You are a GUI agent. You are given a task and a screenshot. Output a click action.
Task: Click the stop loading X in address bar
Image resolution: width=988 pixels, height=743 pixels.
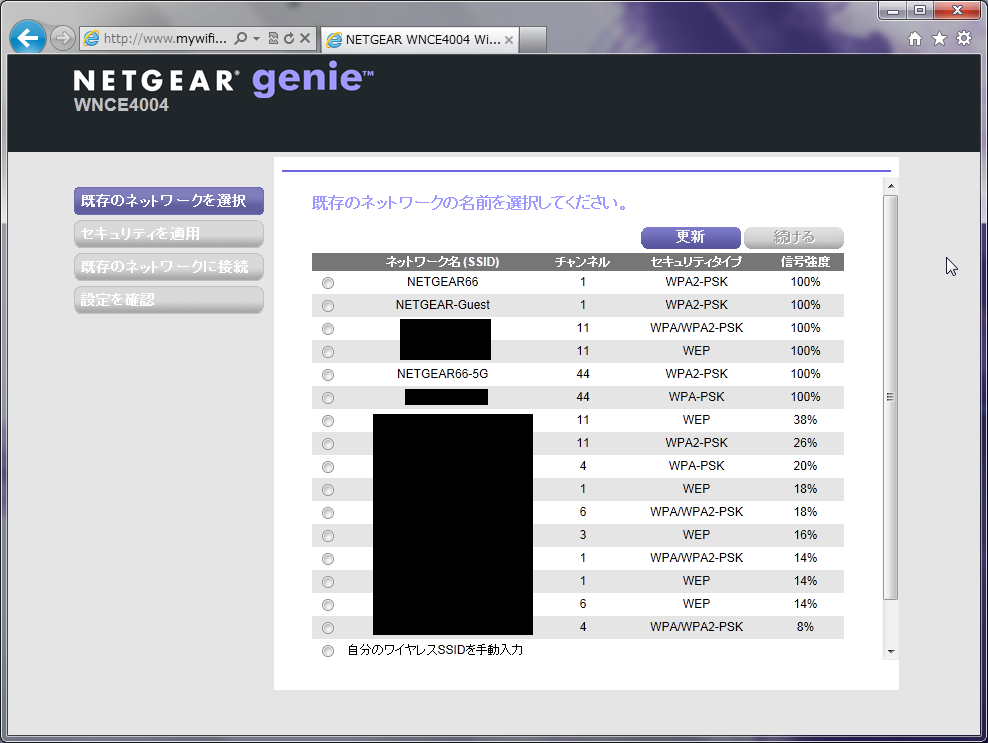coord(305,39)
